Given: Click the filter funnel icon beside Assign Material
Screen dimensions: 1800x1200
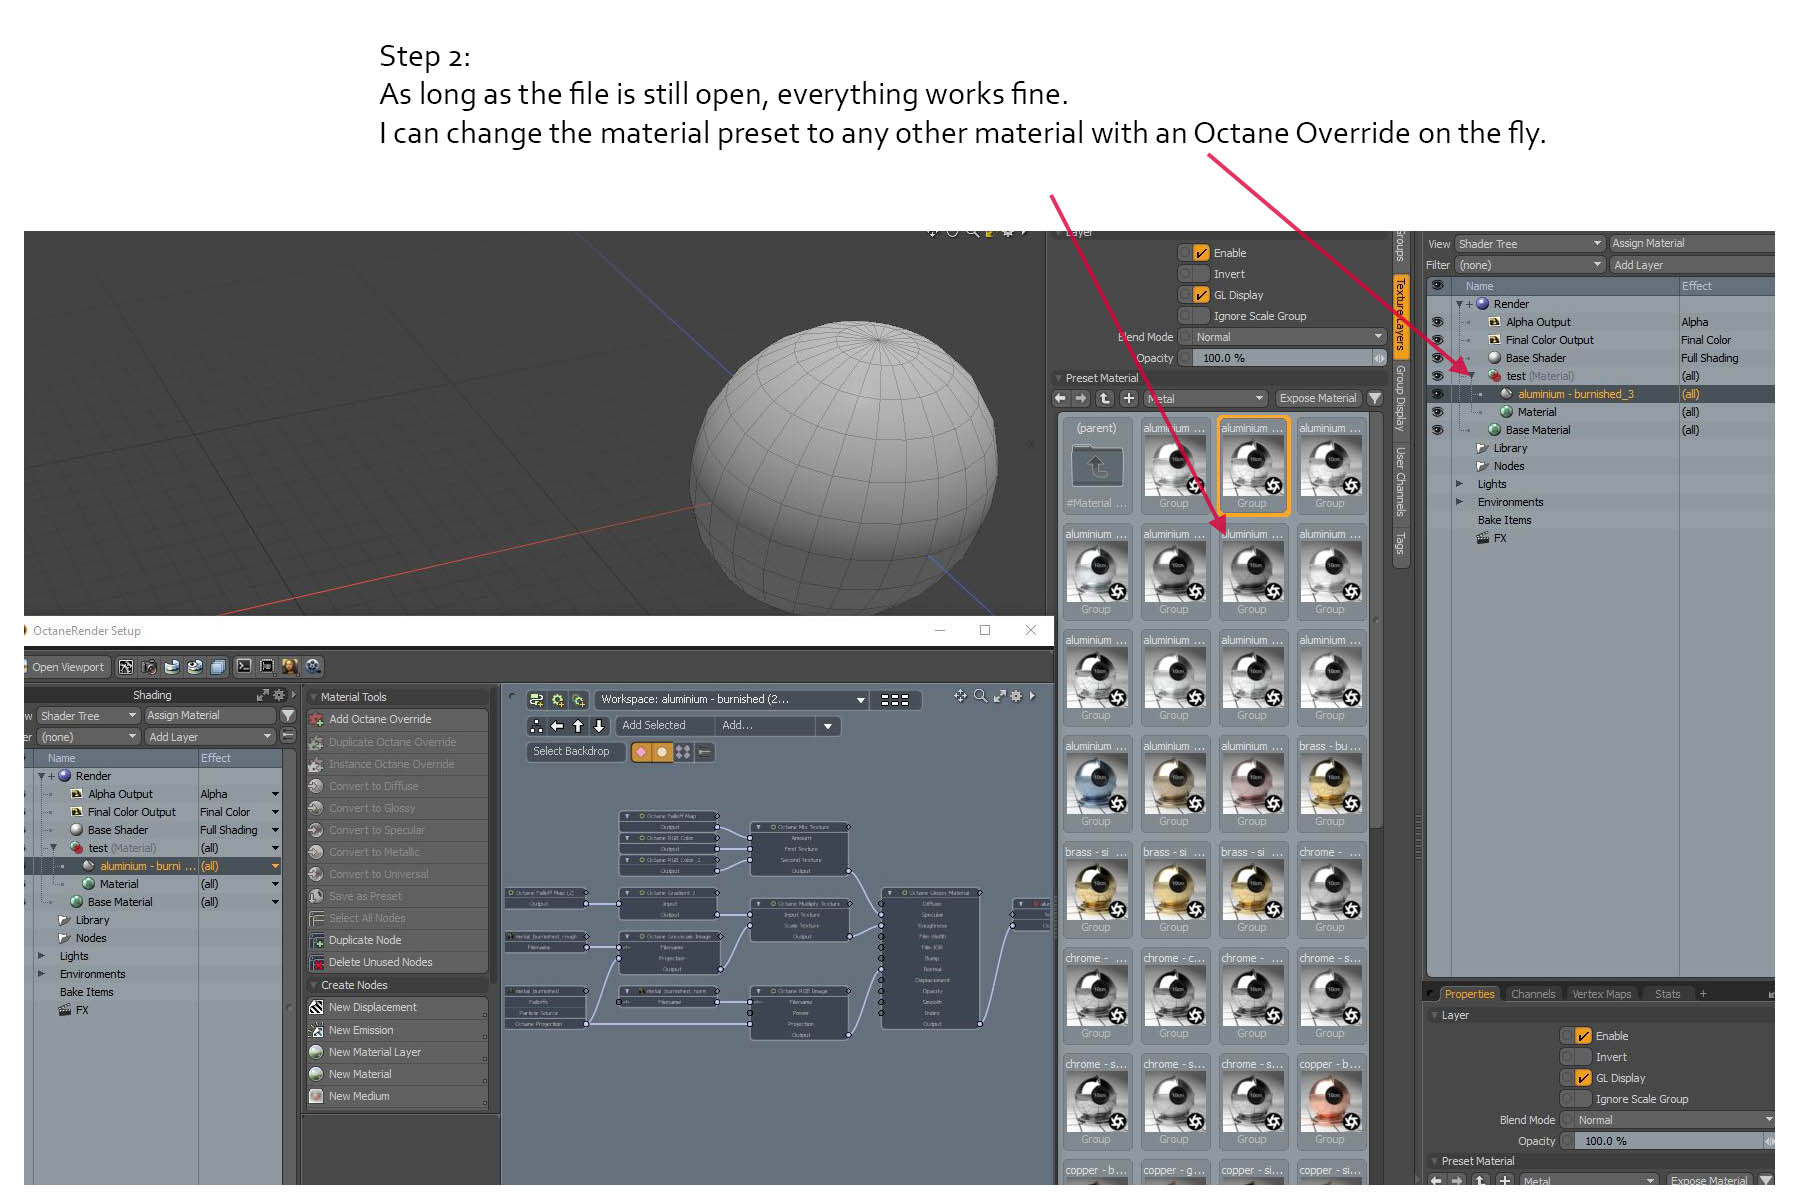Looking at the screenshot, I should click(288, 716).
